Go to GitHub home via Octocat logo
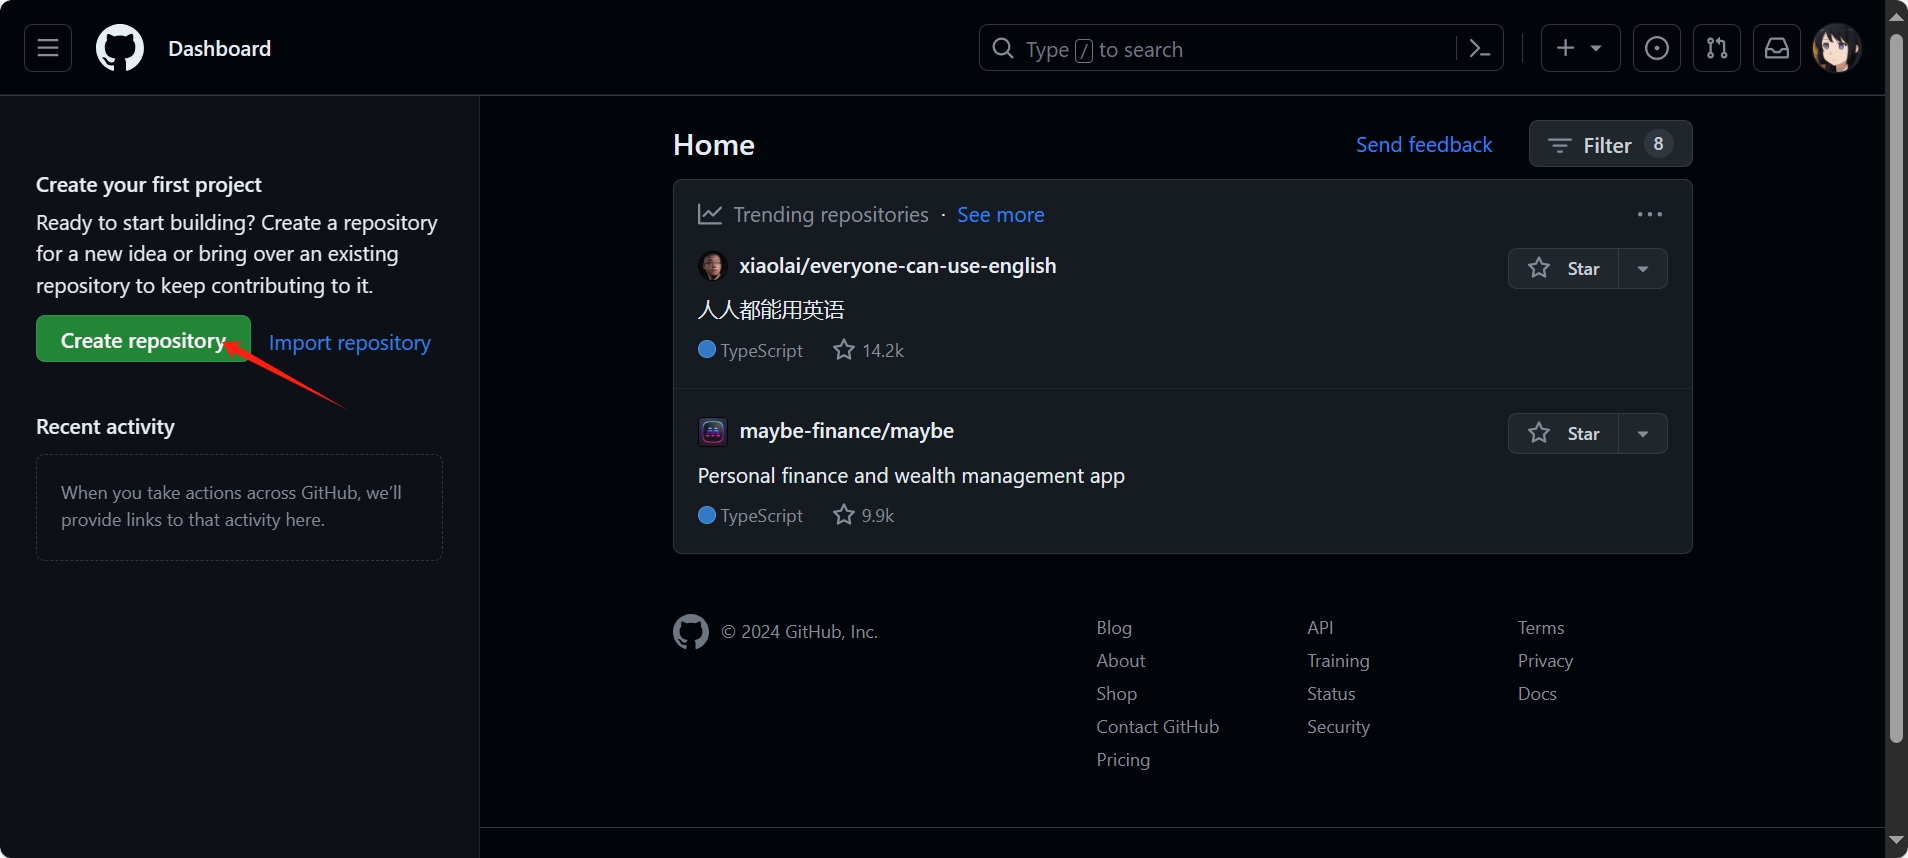 pyautogui.click(x=120, y=48)
